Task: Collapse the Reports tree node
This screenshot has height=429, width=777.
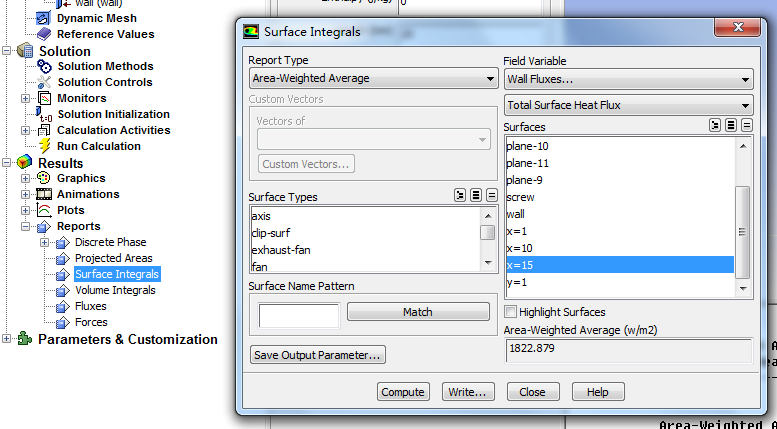Action: pyautogui.click(x=25, y=226)
